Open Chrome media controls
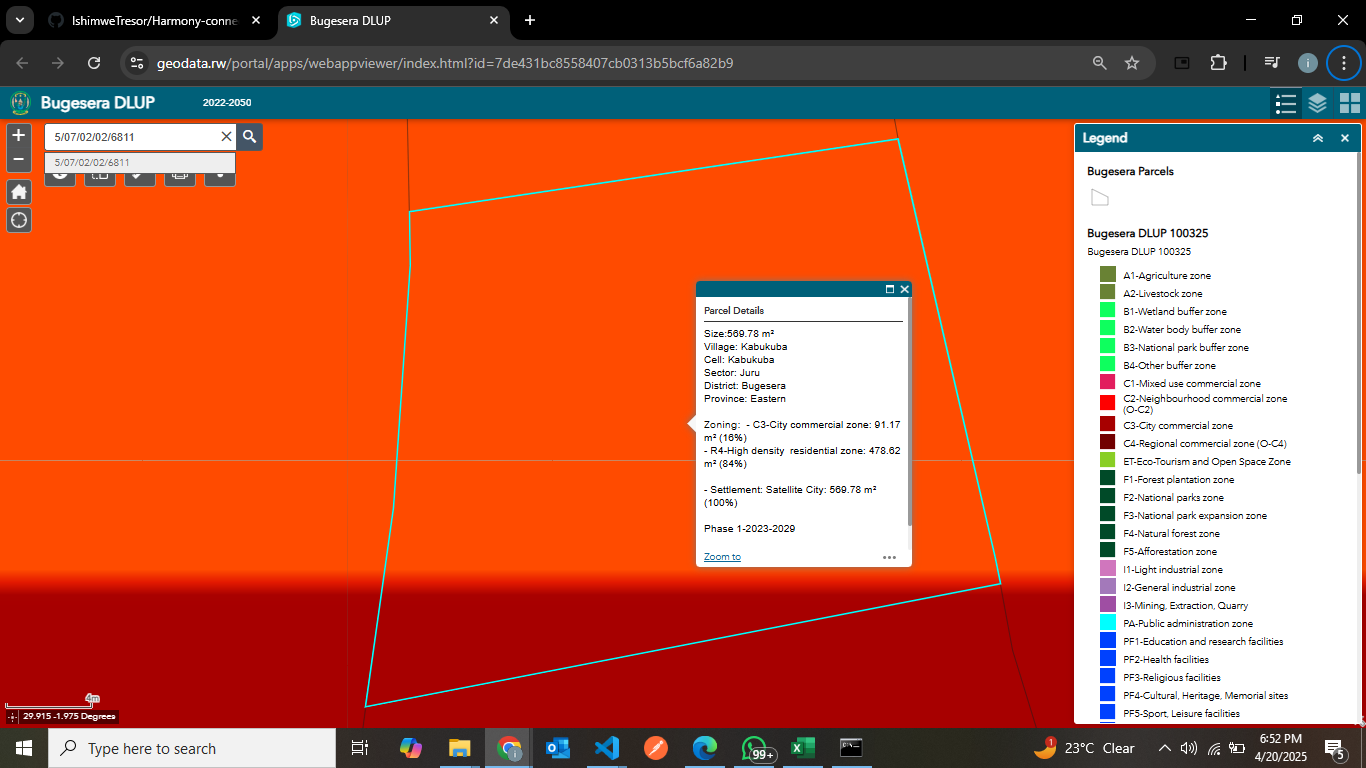 tap(1272, 63)
